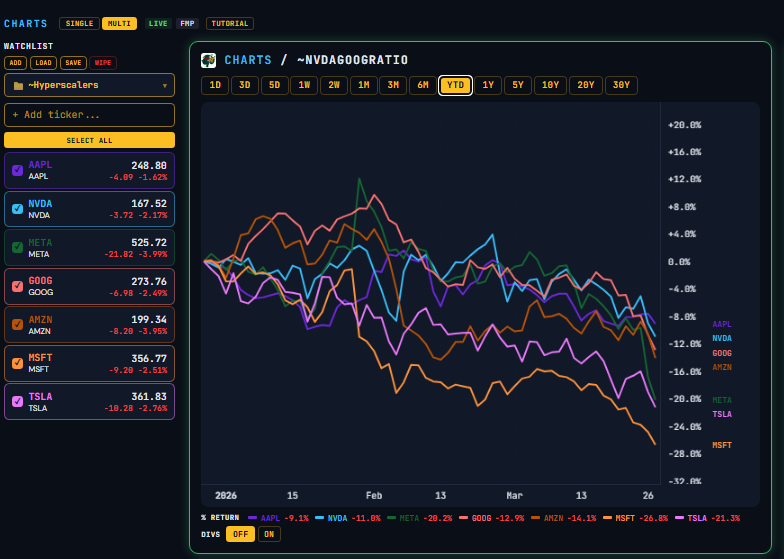The height and width of the screenshot is (559, 784).
Task: Select the 20Y timeframe
Action: (x=586, y=85)
